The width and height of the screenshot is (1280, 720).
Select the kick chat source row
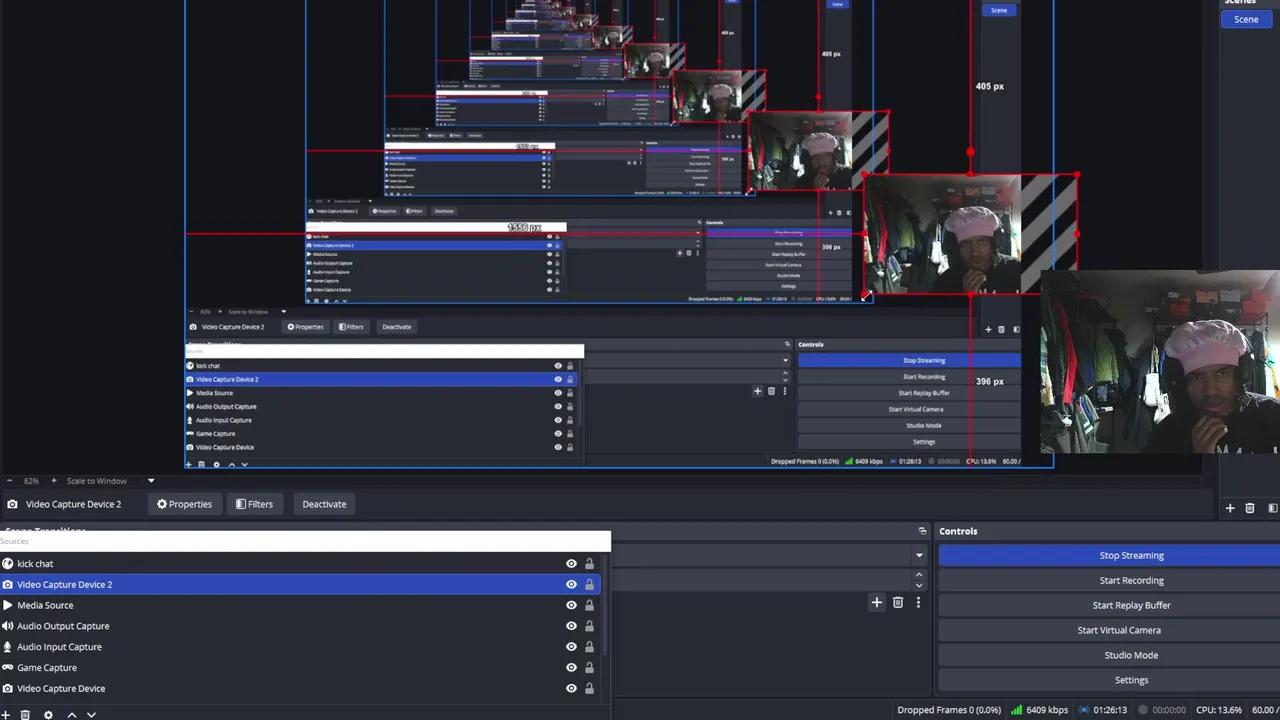[300, 564]
